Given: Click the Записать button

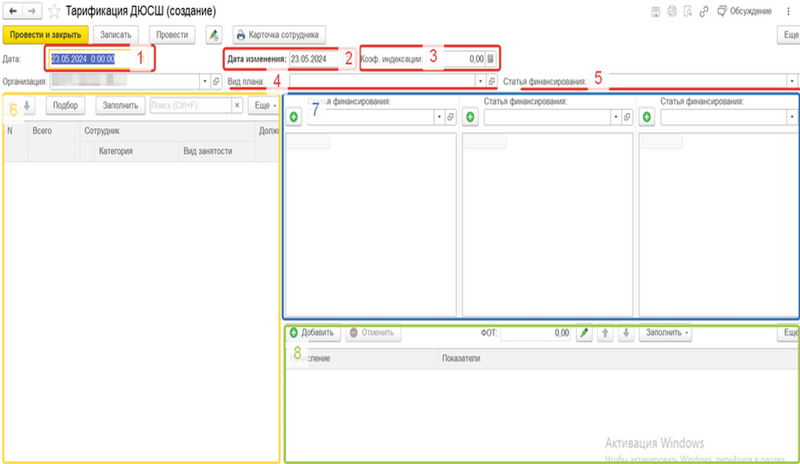Looking at the screenshot, I should tap(114, 35).
